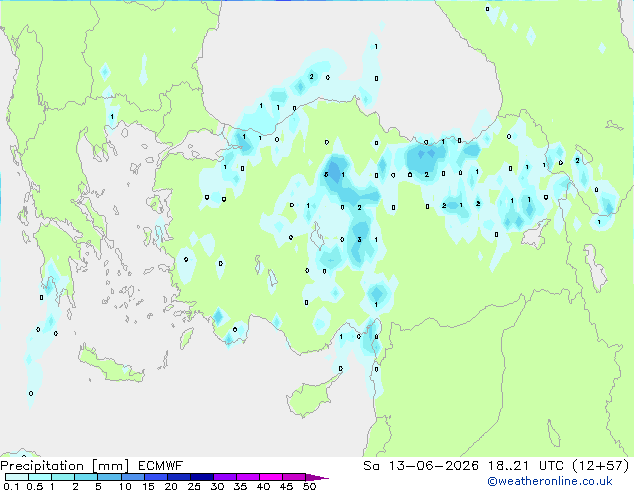Click the date text 'Sa 13-06-2026'
Image resolution: width=634 pixels, height=490 pixels.
421,466
